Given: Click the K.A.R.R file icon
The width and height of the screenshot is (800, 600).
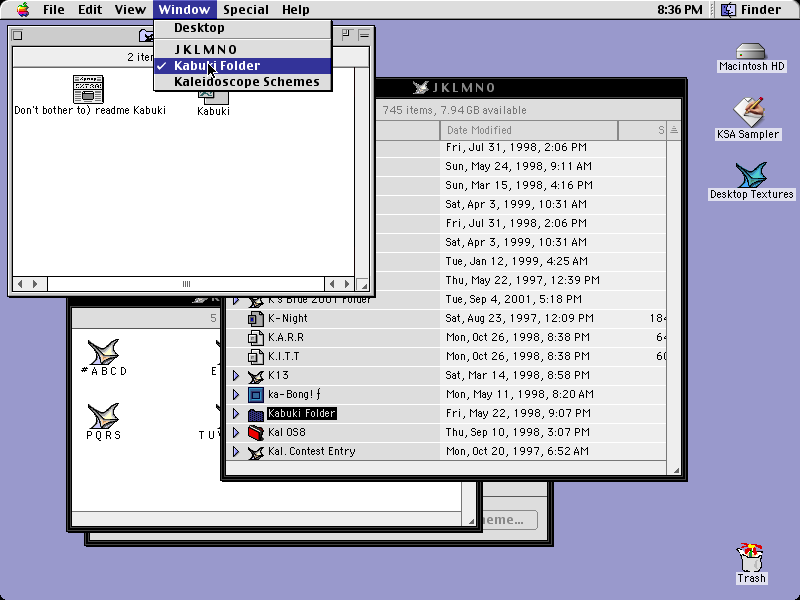Looking at the screenshot, I should [x=256, y=337].
